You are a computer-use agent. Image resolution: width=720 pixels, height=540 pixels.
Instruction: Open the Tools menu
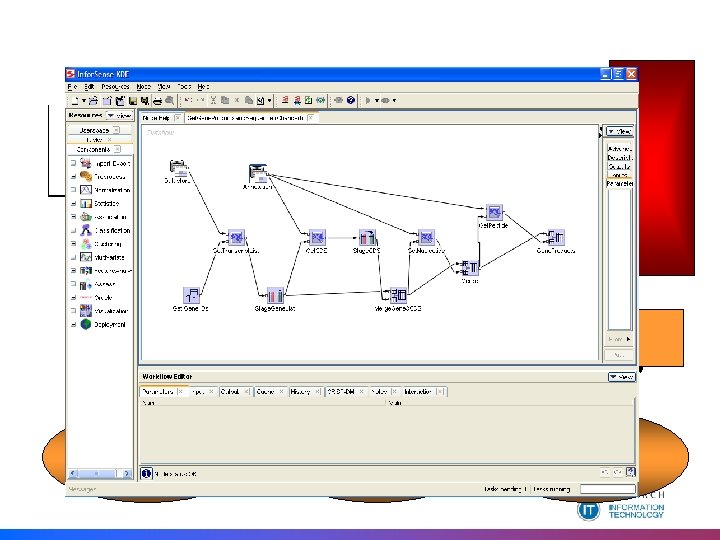point(184,86)
